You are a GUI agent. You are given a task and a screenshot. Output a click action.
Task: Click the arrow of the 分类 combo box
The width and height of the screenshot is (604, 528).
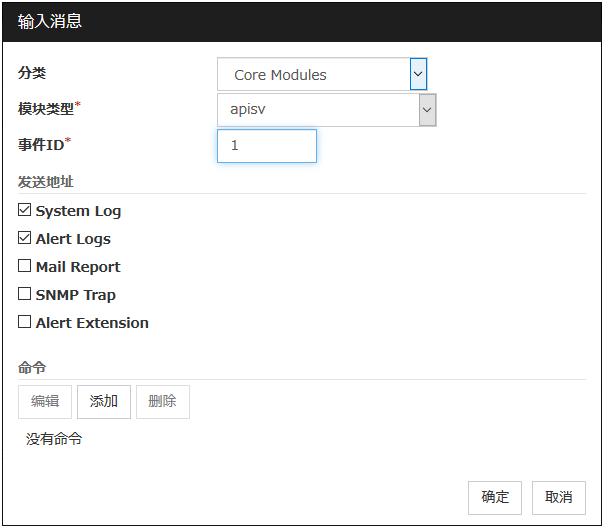point(418,74)
